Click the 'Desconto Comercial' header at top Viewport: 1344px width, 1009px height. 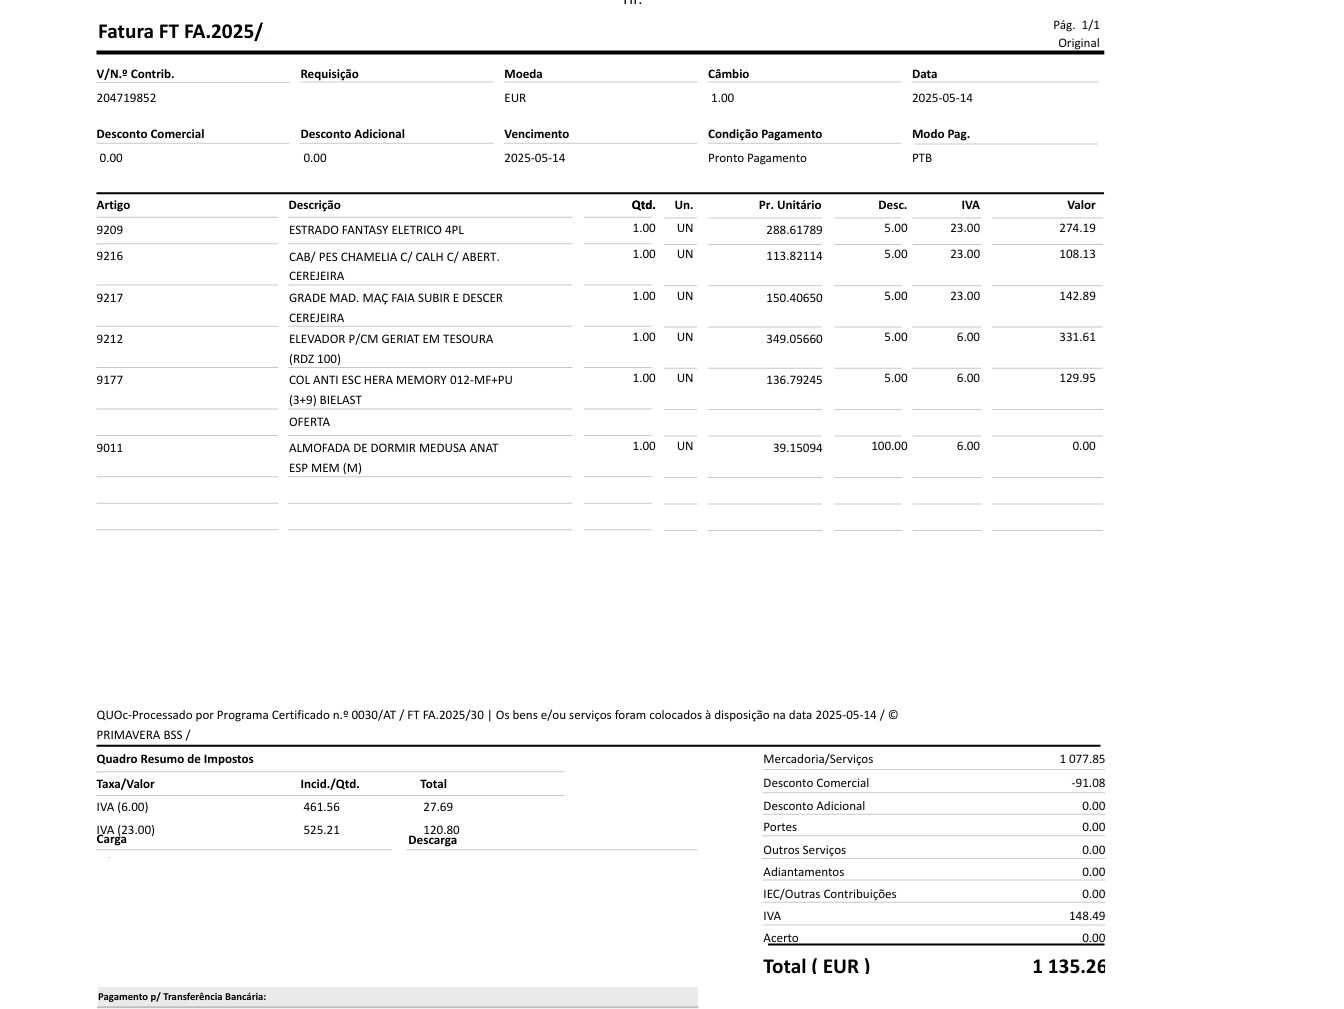150,134
